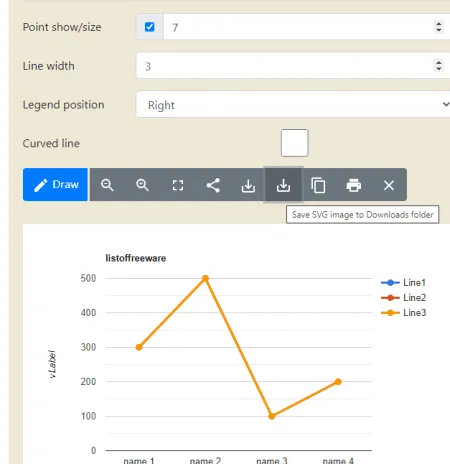Toggle fullscreen view icon
Image resolution: width=450 pixels, height=464 pixels.
point(178,185)
